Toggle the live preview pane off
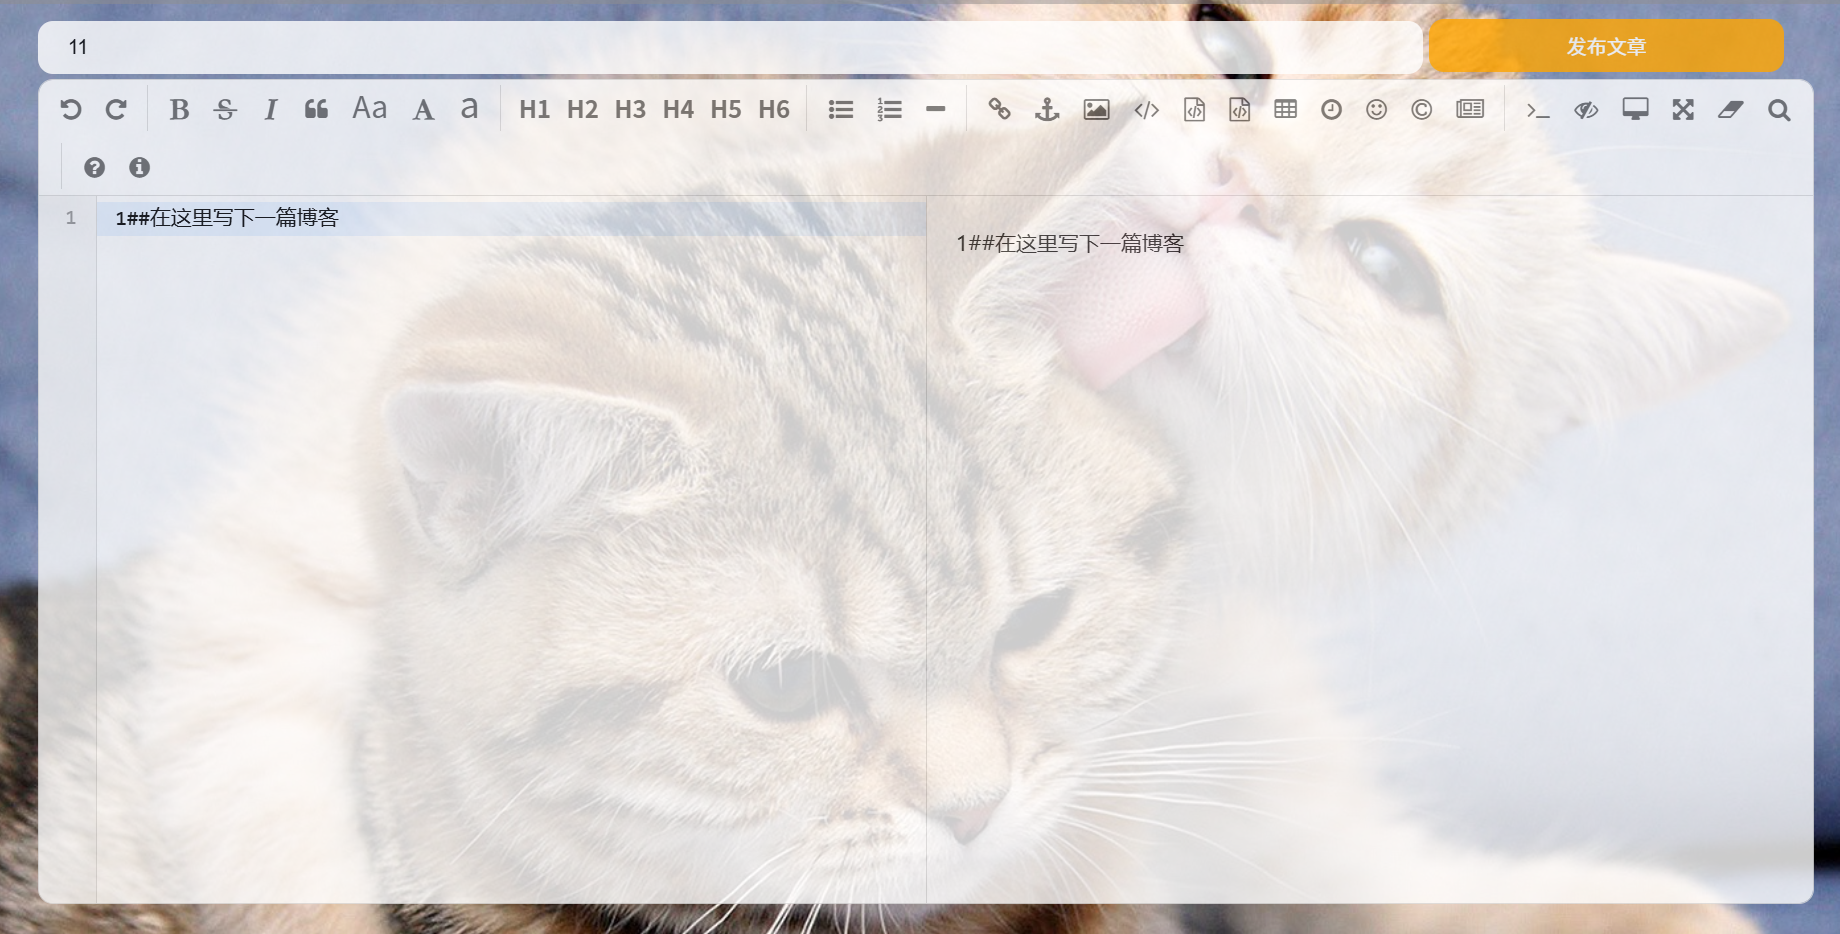Screen dimensions: 1840x934 [1587, 109]
